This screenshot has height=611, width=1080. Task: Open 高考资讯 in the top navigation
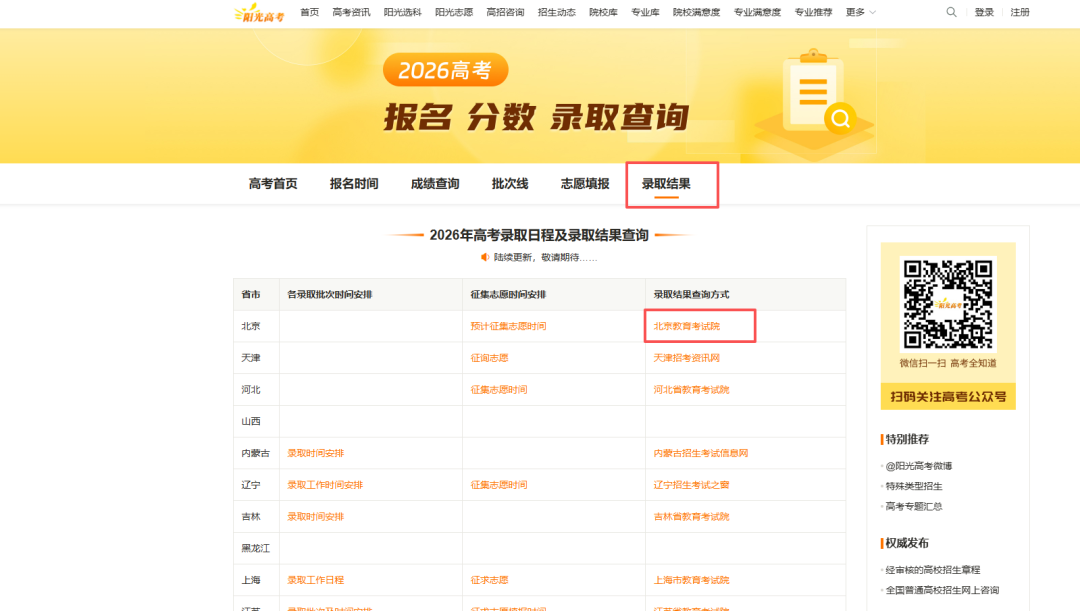(x=351, y=12)
